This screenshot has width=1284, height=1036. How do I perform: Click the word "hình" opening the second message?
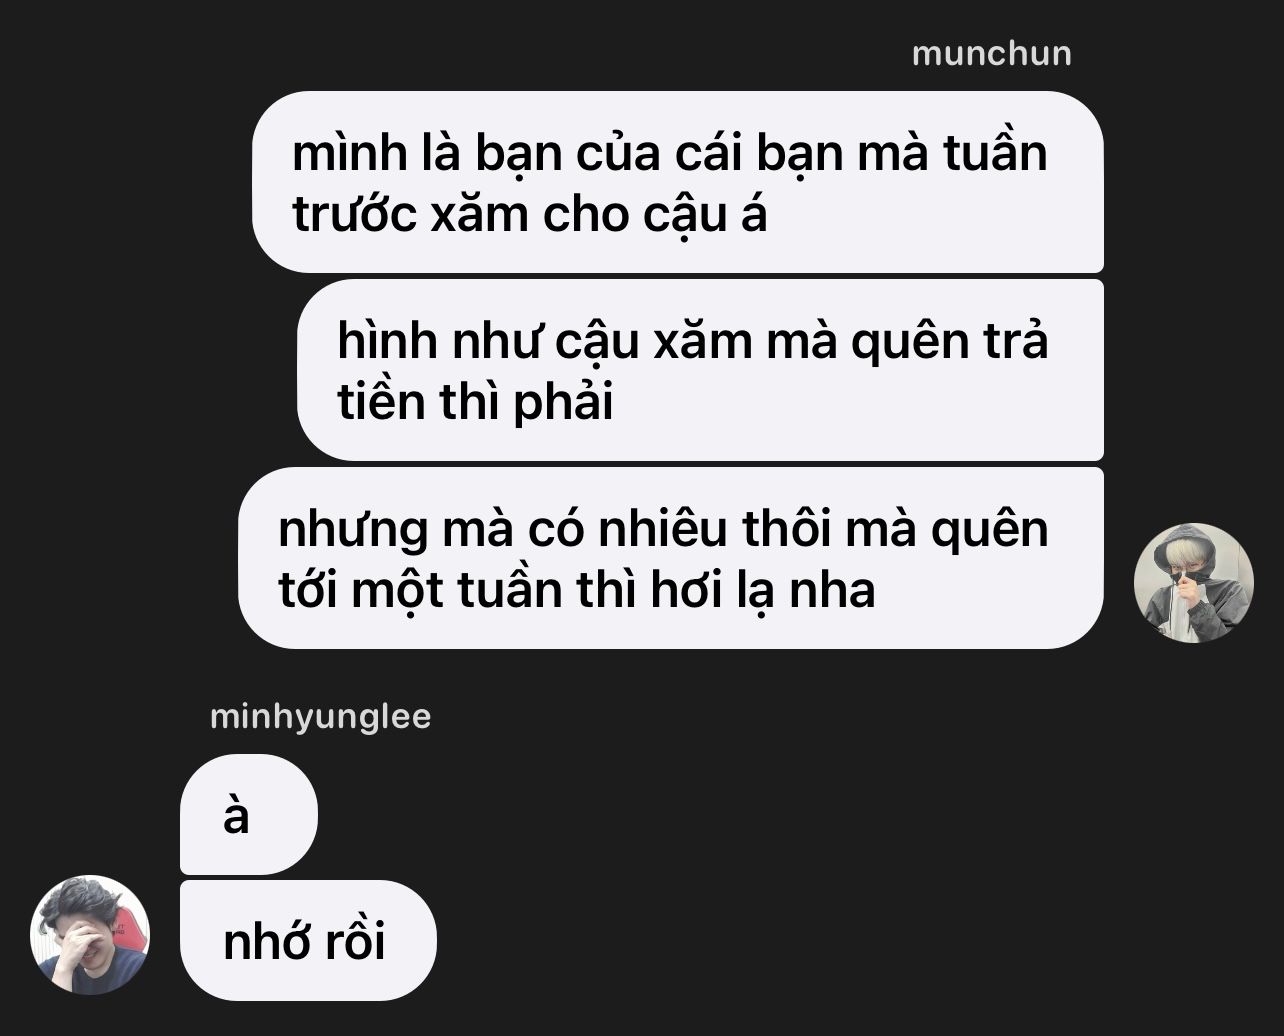387,342
